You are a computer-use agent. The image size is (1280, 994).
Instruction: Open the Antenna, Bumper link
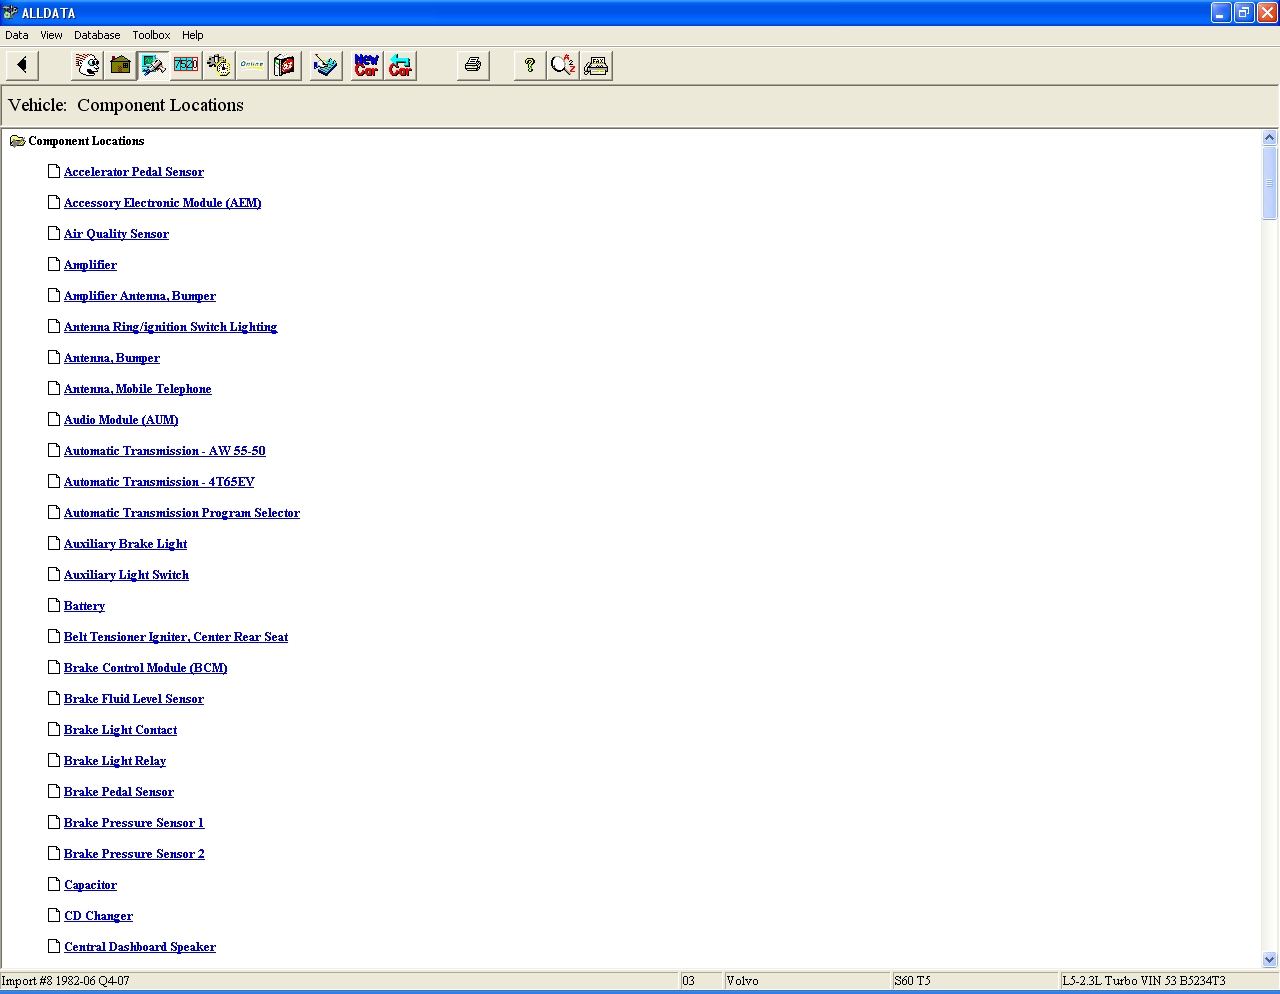pos(112,358)
